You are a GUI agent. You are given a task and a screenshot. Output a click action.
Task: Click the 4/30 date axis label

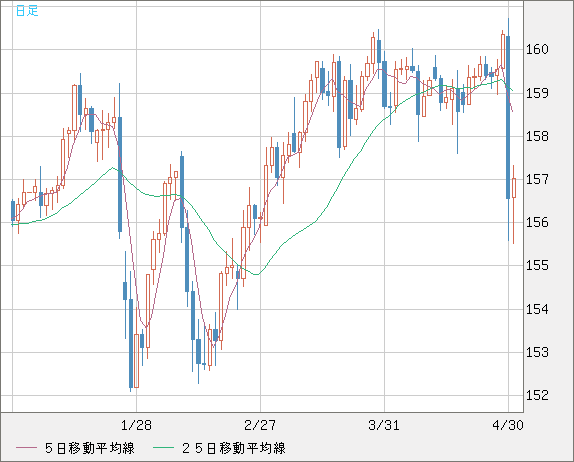pos(508,425)
